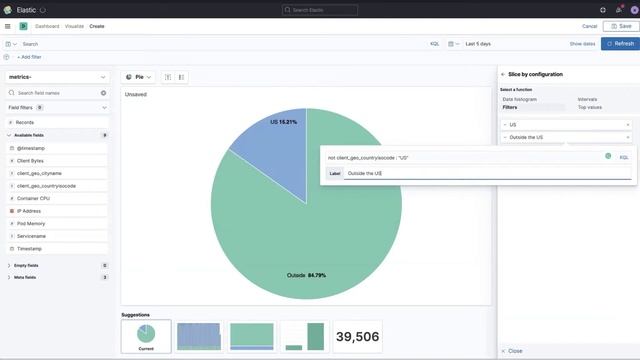640x360 pixels.
Task: Click the IP Address field type icon
Action: point(12,211)
